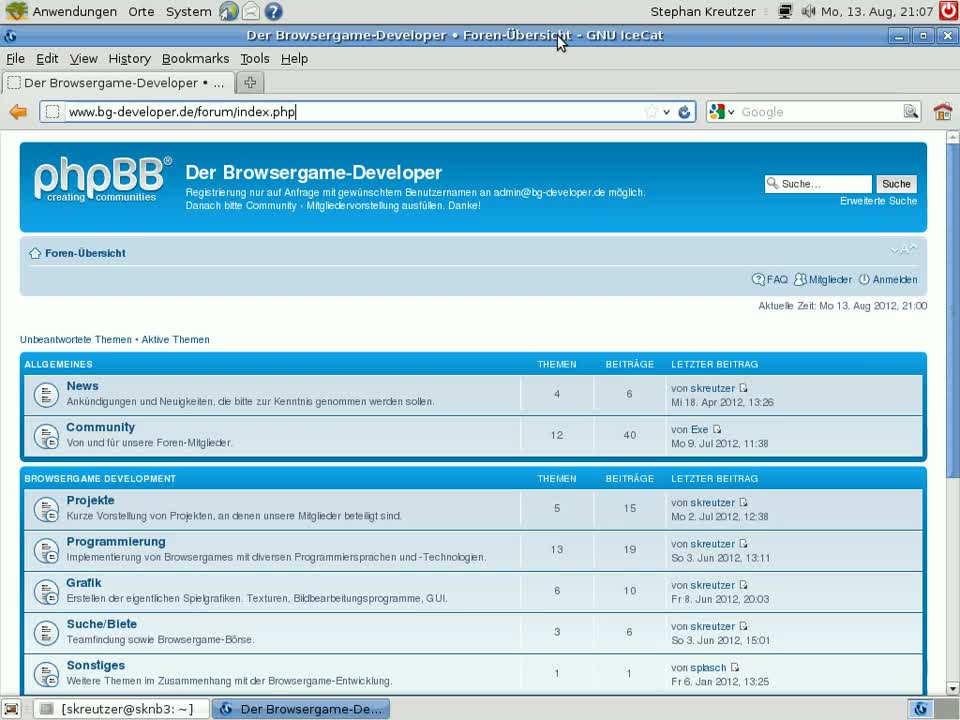Click the site identity icon in address bar

[x=53, y=112]
